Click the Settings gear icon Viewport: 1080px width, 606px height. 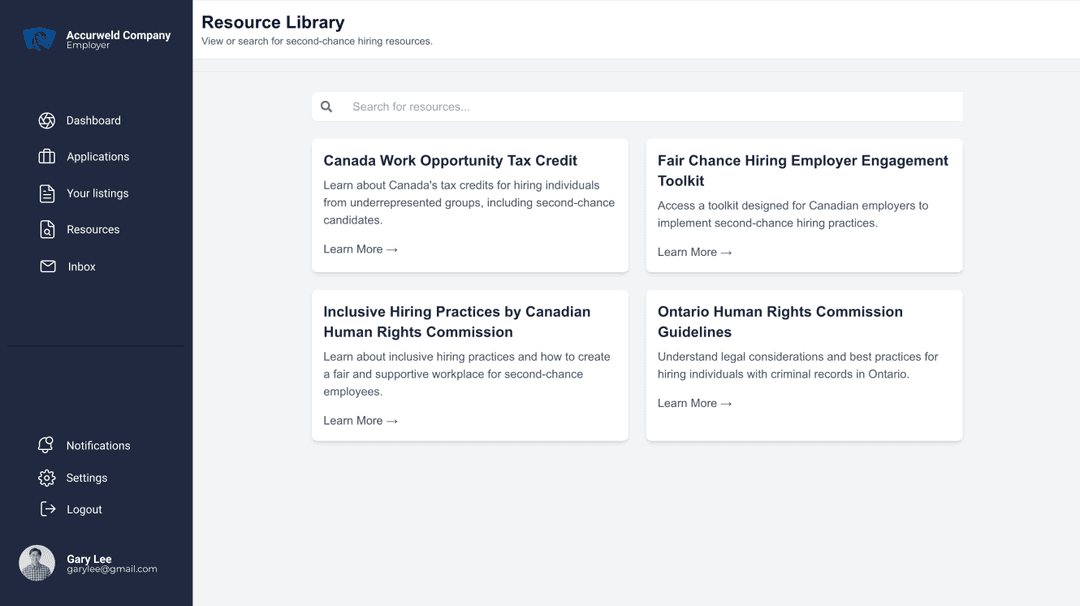click(x=47, y=478)
